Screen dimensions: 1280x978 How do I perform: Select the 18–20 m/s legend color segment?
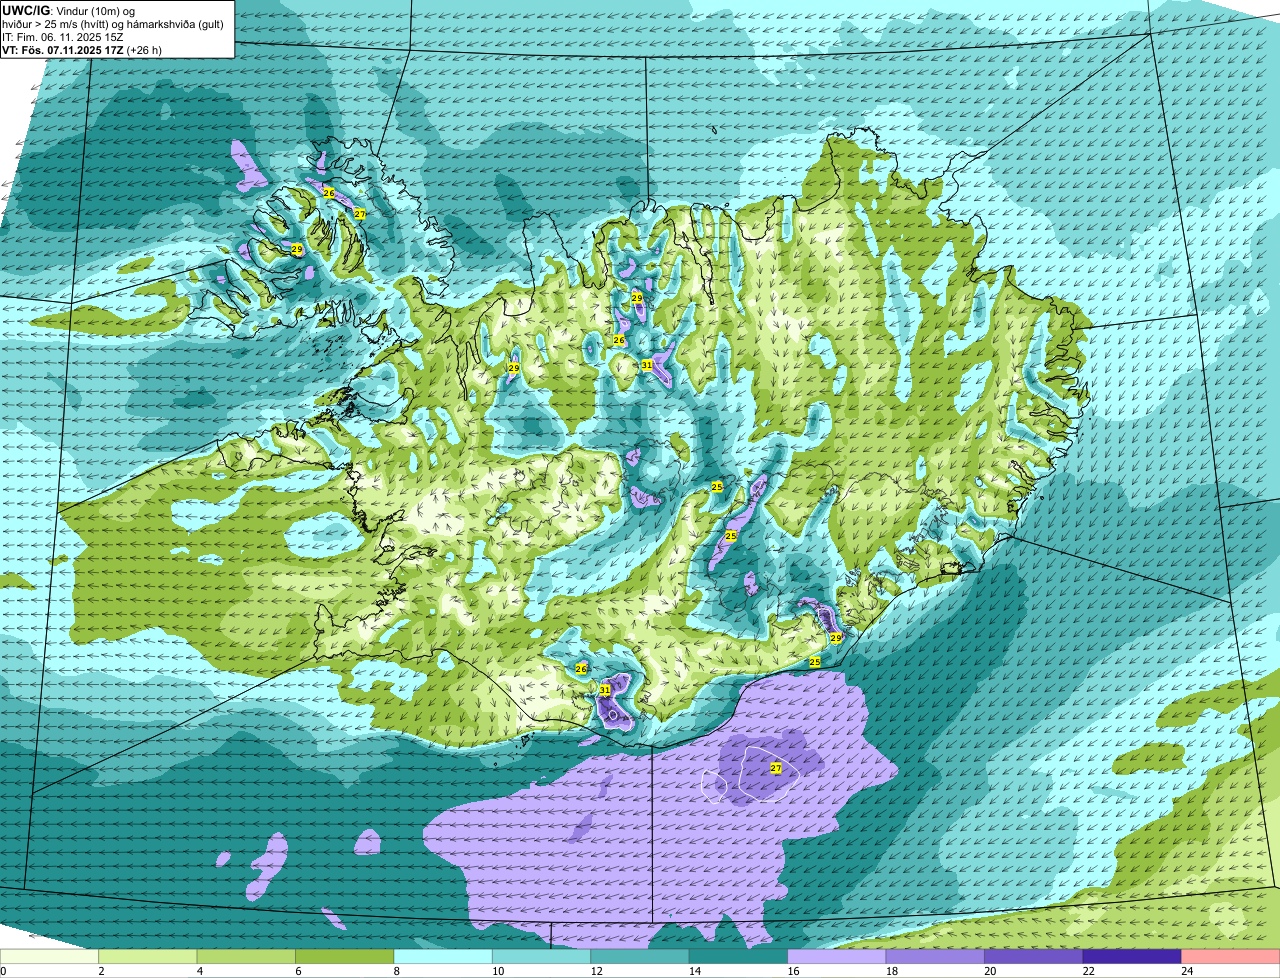pos(935,956)
